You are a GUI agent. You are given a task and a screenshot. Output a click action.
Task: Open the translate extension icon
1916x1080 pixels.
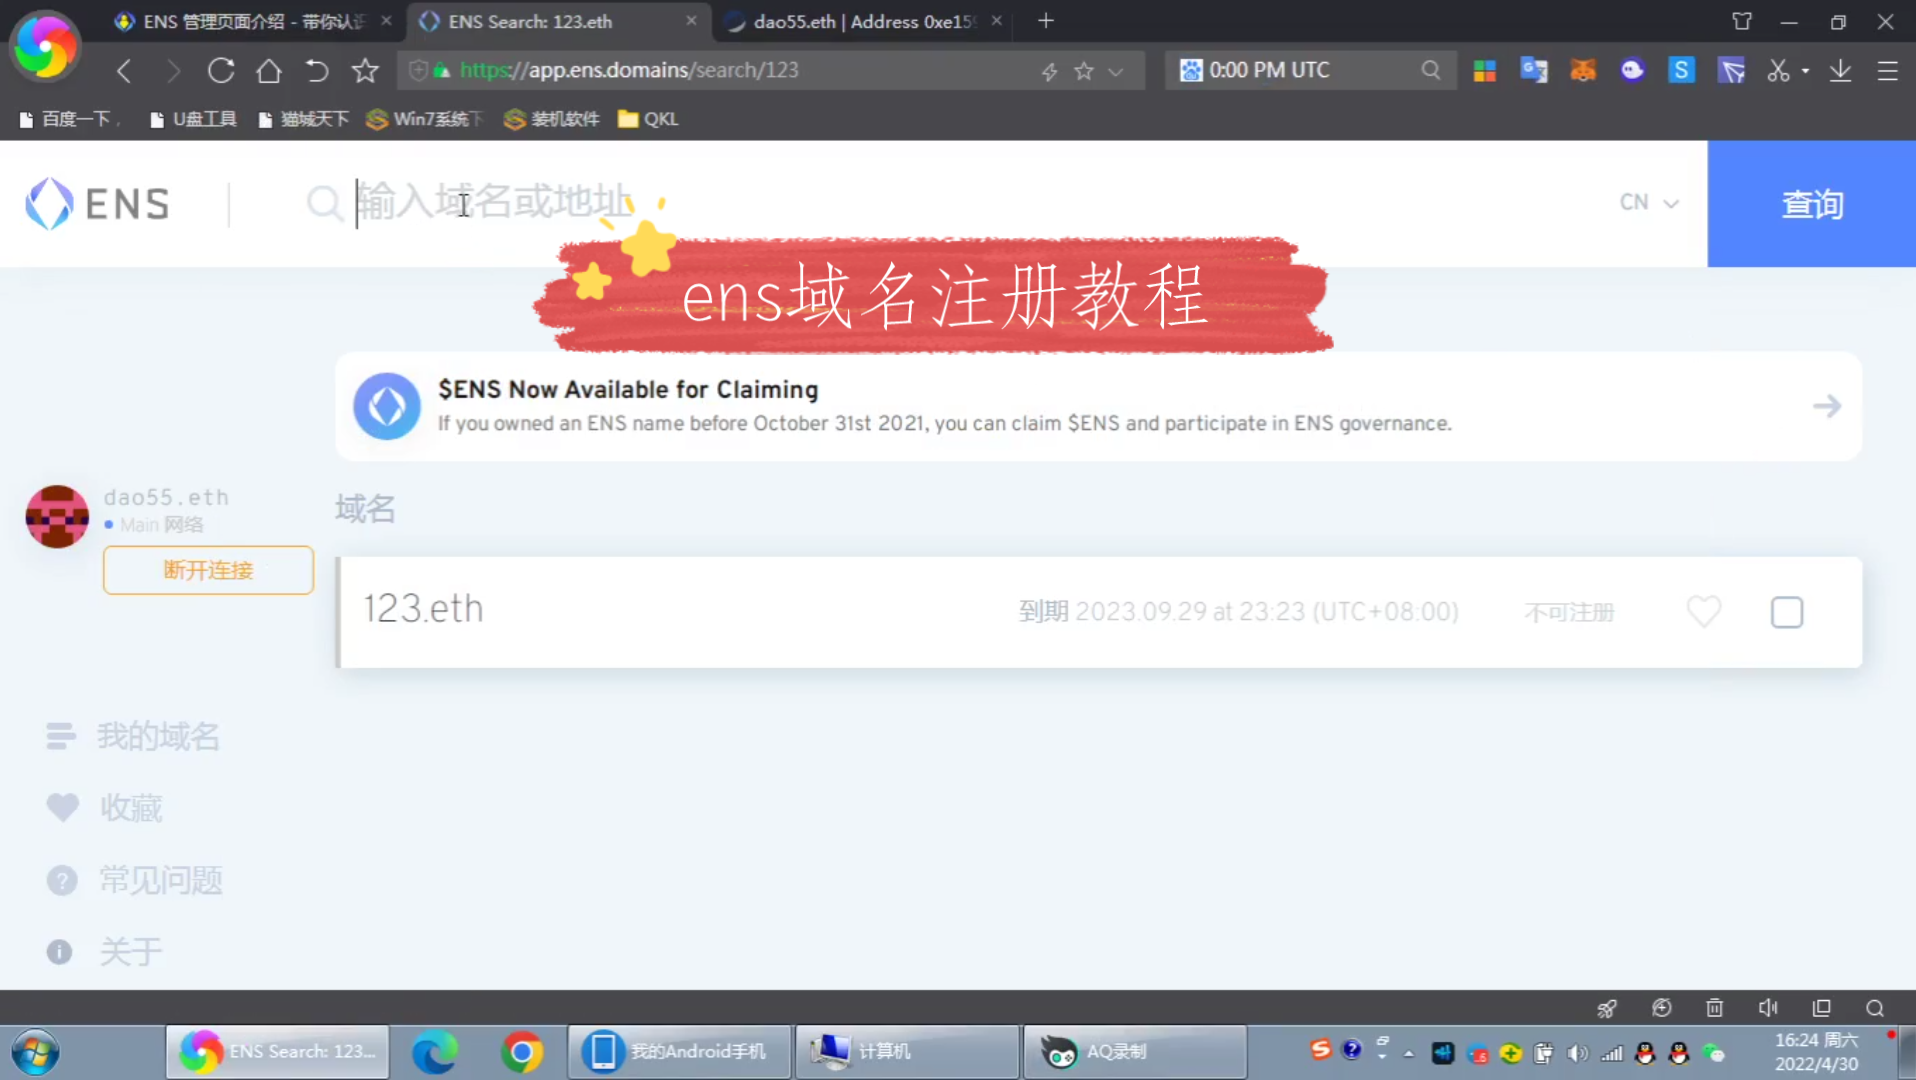coord(1533,71)
